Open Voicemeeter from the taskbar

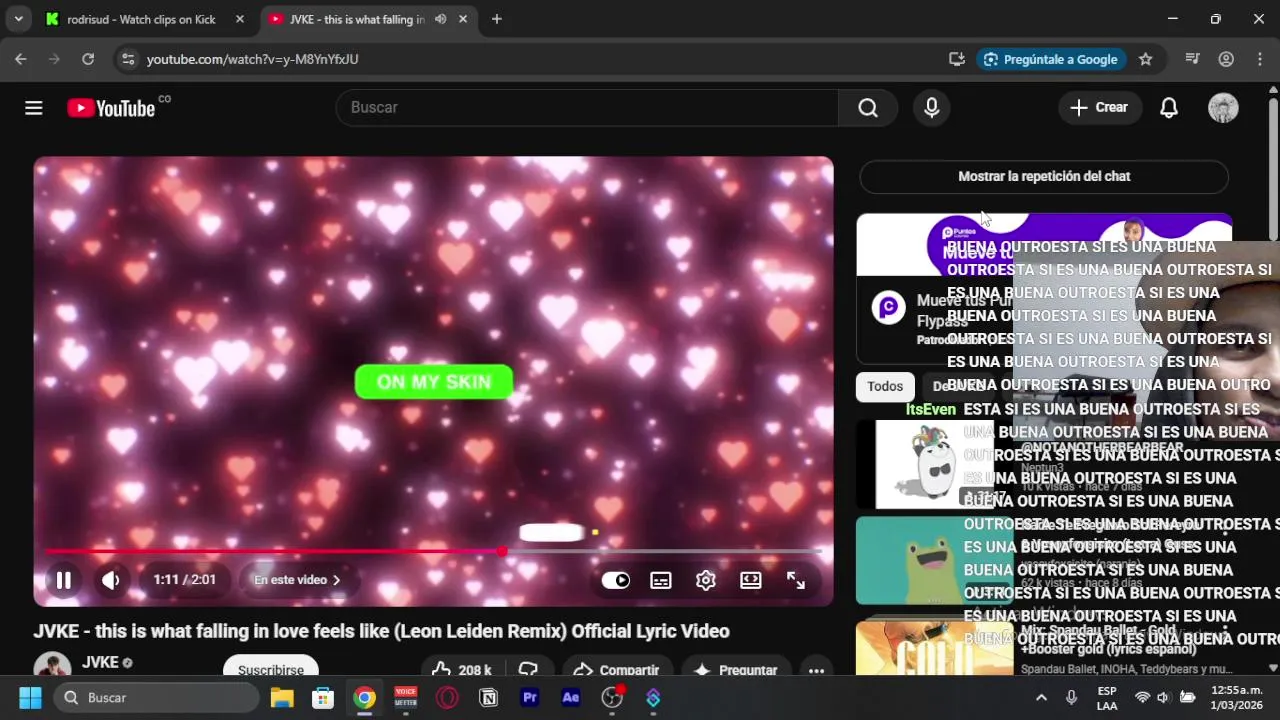(406, 697)
